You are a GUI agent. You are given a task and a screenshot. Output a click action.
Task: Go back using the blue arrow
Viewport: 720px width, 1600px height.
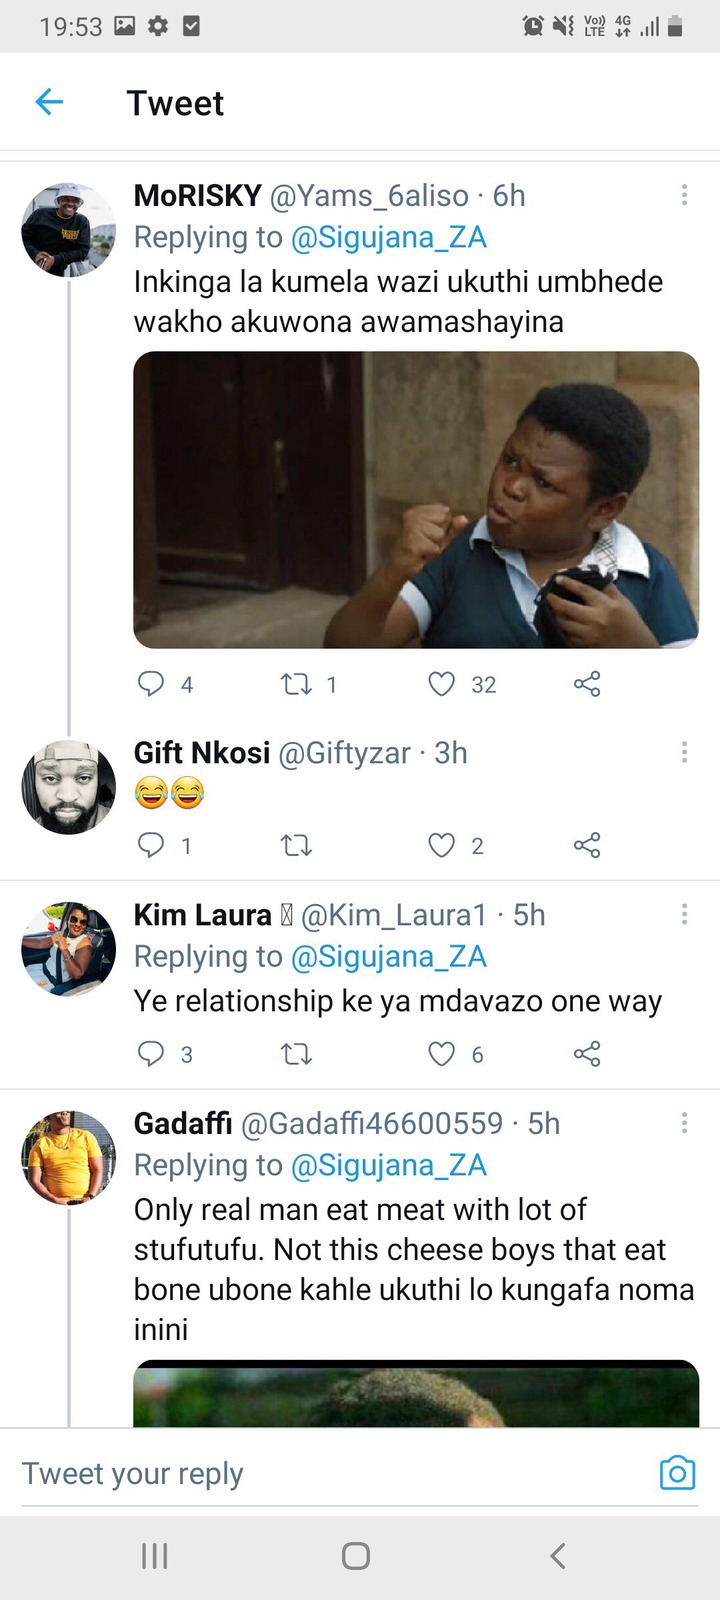tap(49, 102)
